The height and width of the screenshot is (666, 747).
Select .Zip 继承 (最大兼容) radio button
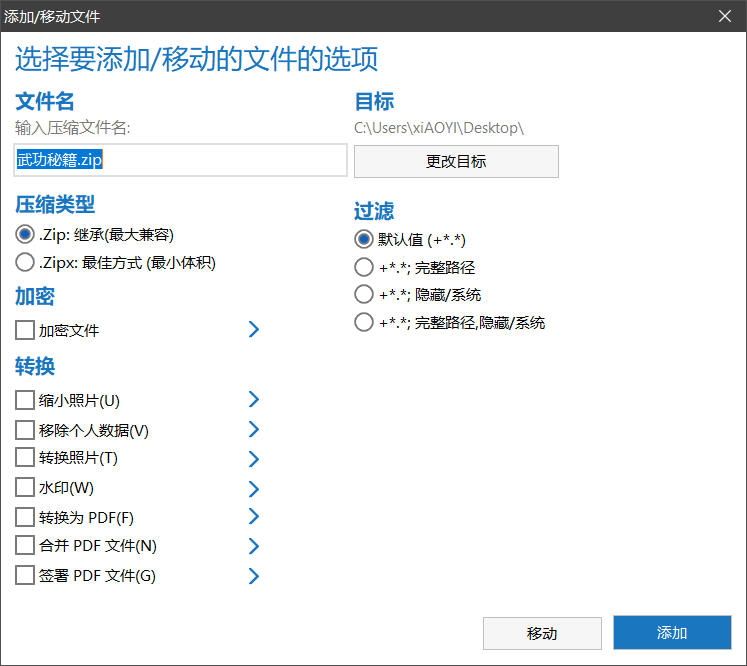tap(25, 234)
